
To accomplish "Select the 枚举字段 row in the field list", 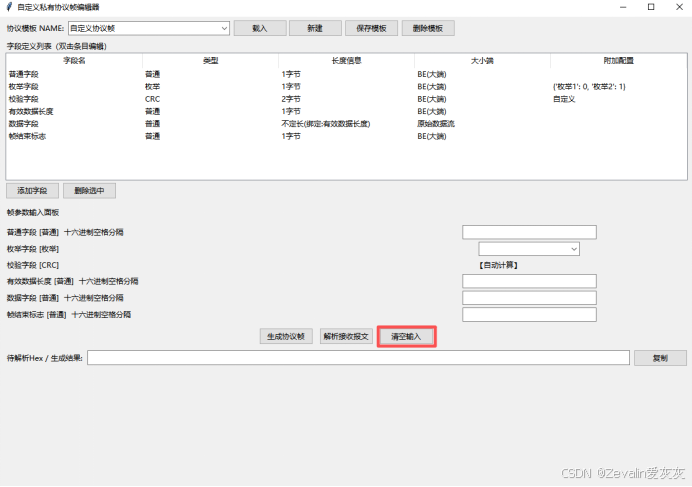I will tap(346, 87).
